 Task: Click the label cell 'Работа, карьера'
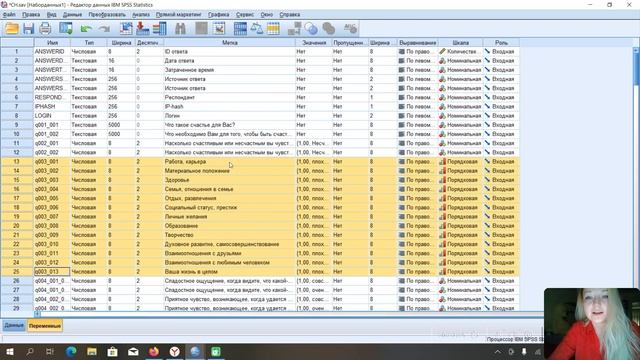tap(229, 162)
